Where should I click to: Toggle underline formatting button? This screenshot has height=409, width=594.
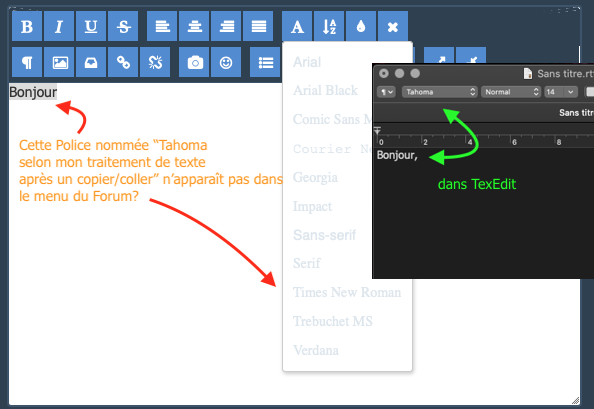[91, 26]
